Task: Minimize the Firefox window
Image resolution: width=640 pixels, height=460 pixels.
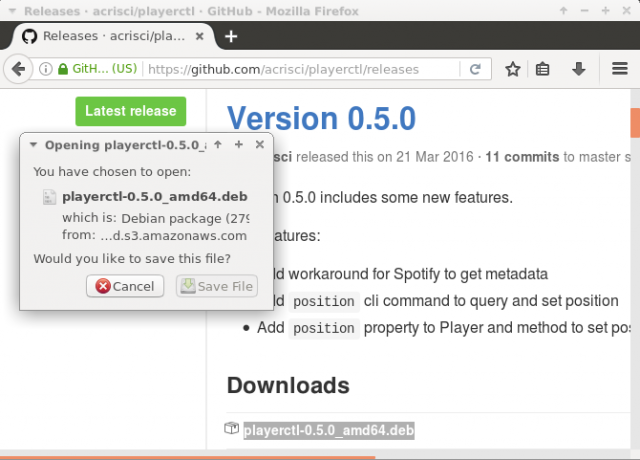Action: pos(584,11)
